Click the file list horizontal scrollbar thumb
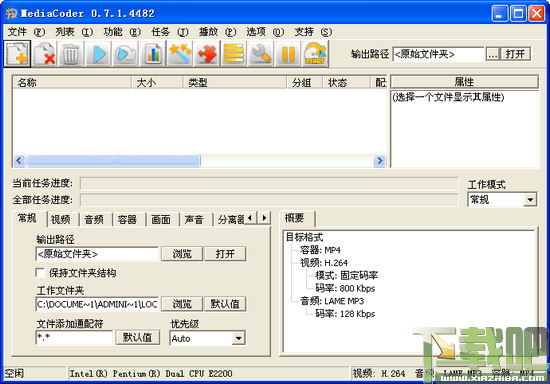This screenshot has height=384, width=550. 114,161
